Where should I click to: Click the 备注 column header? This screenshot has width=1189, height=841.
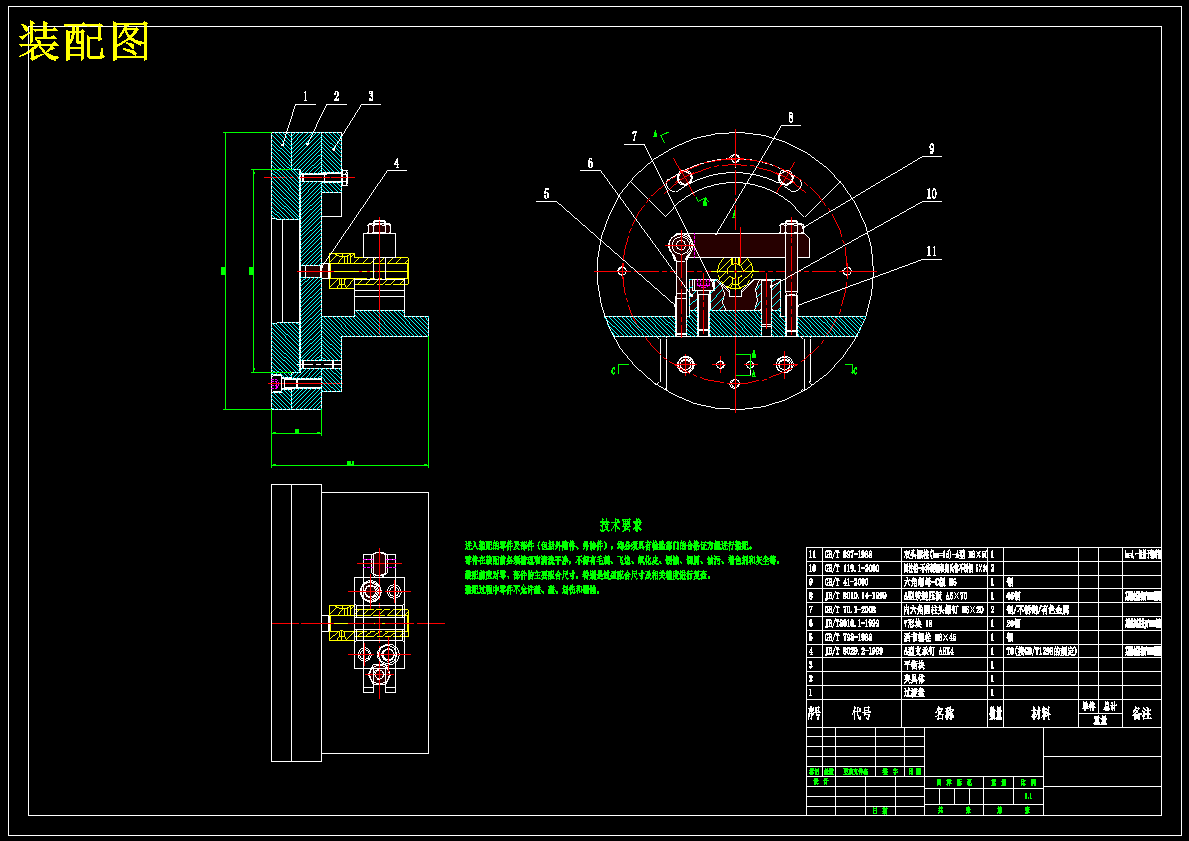(1141, 713)
